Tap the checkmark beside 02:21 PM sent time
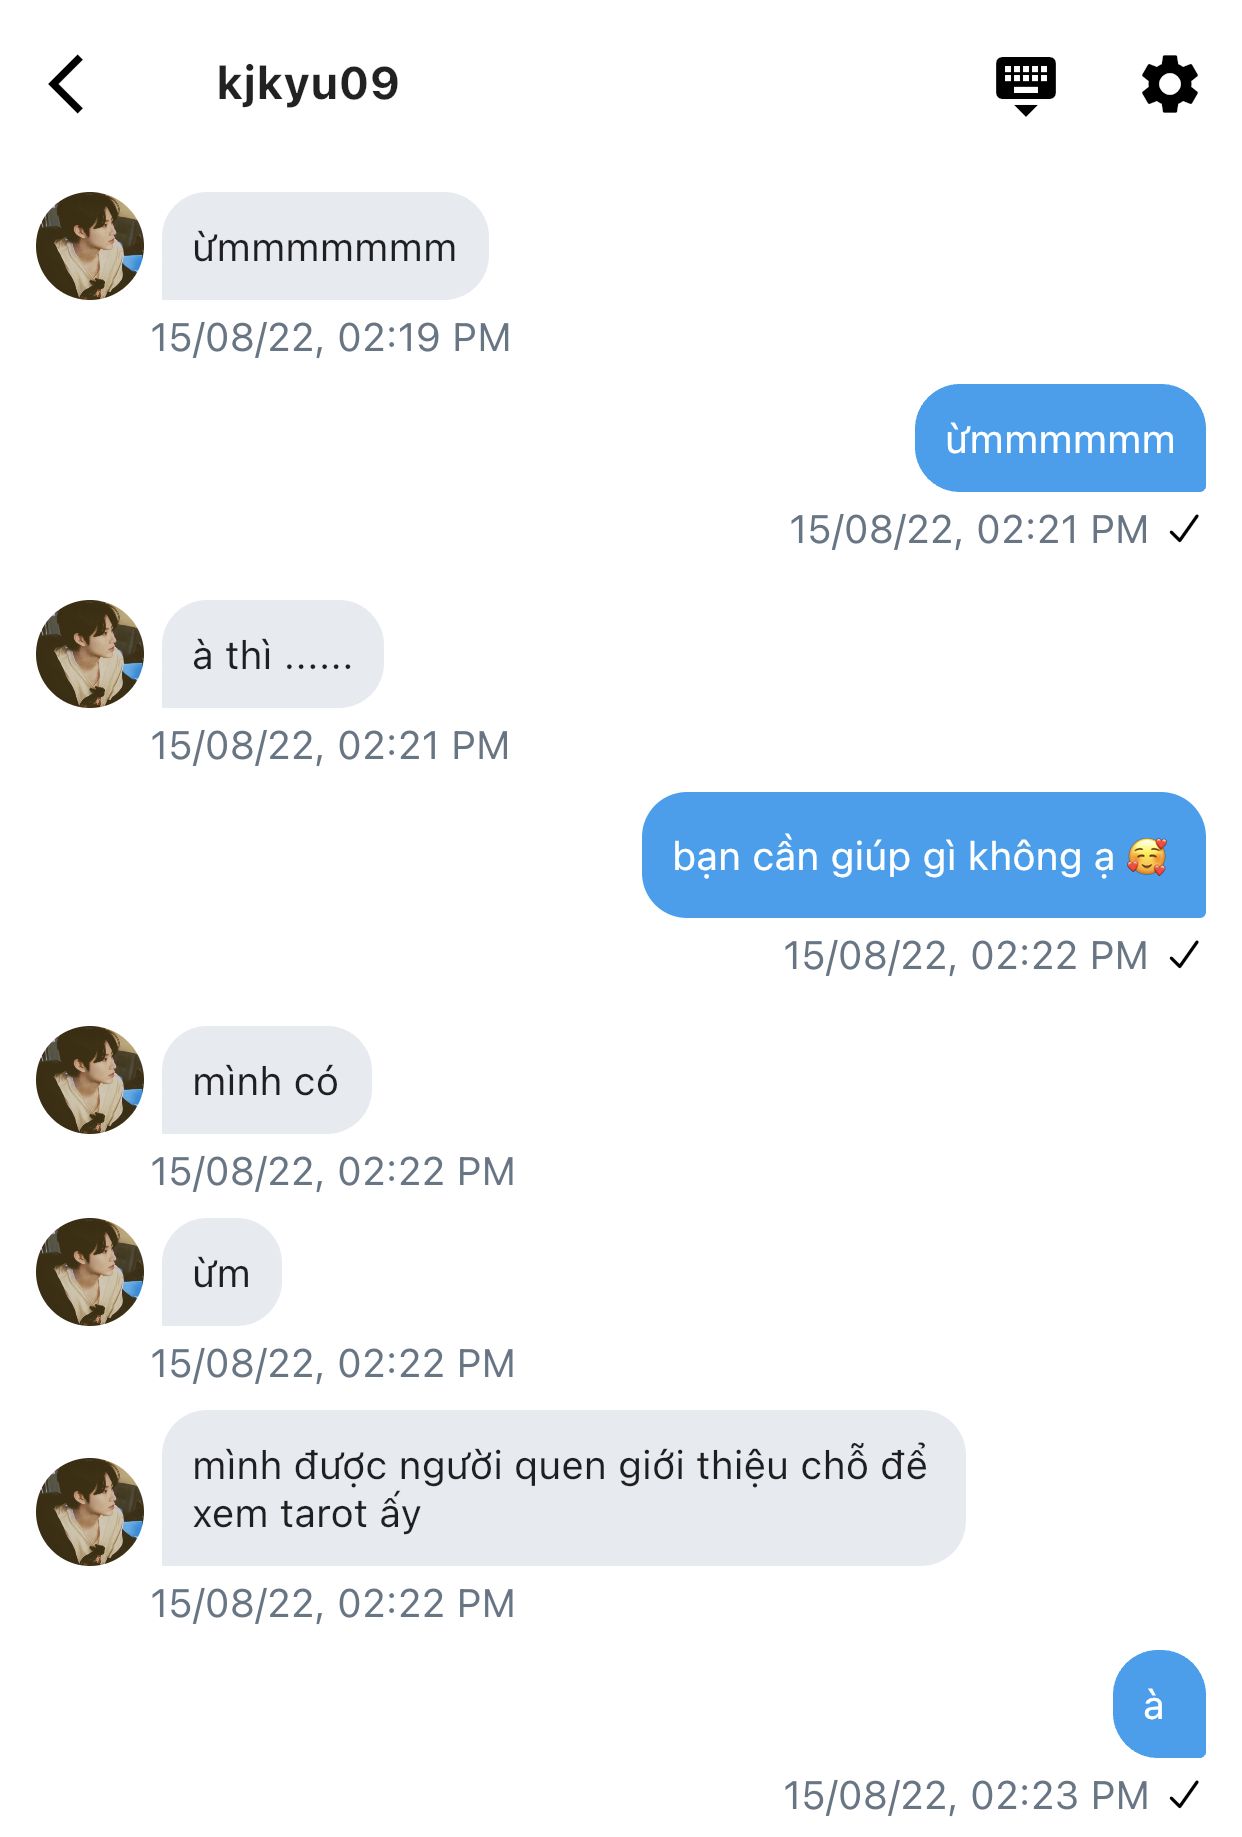Viewport: 1242px width, 1837px height. tap(1184, 529)
